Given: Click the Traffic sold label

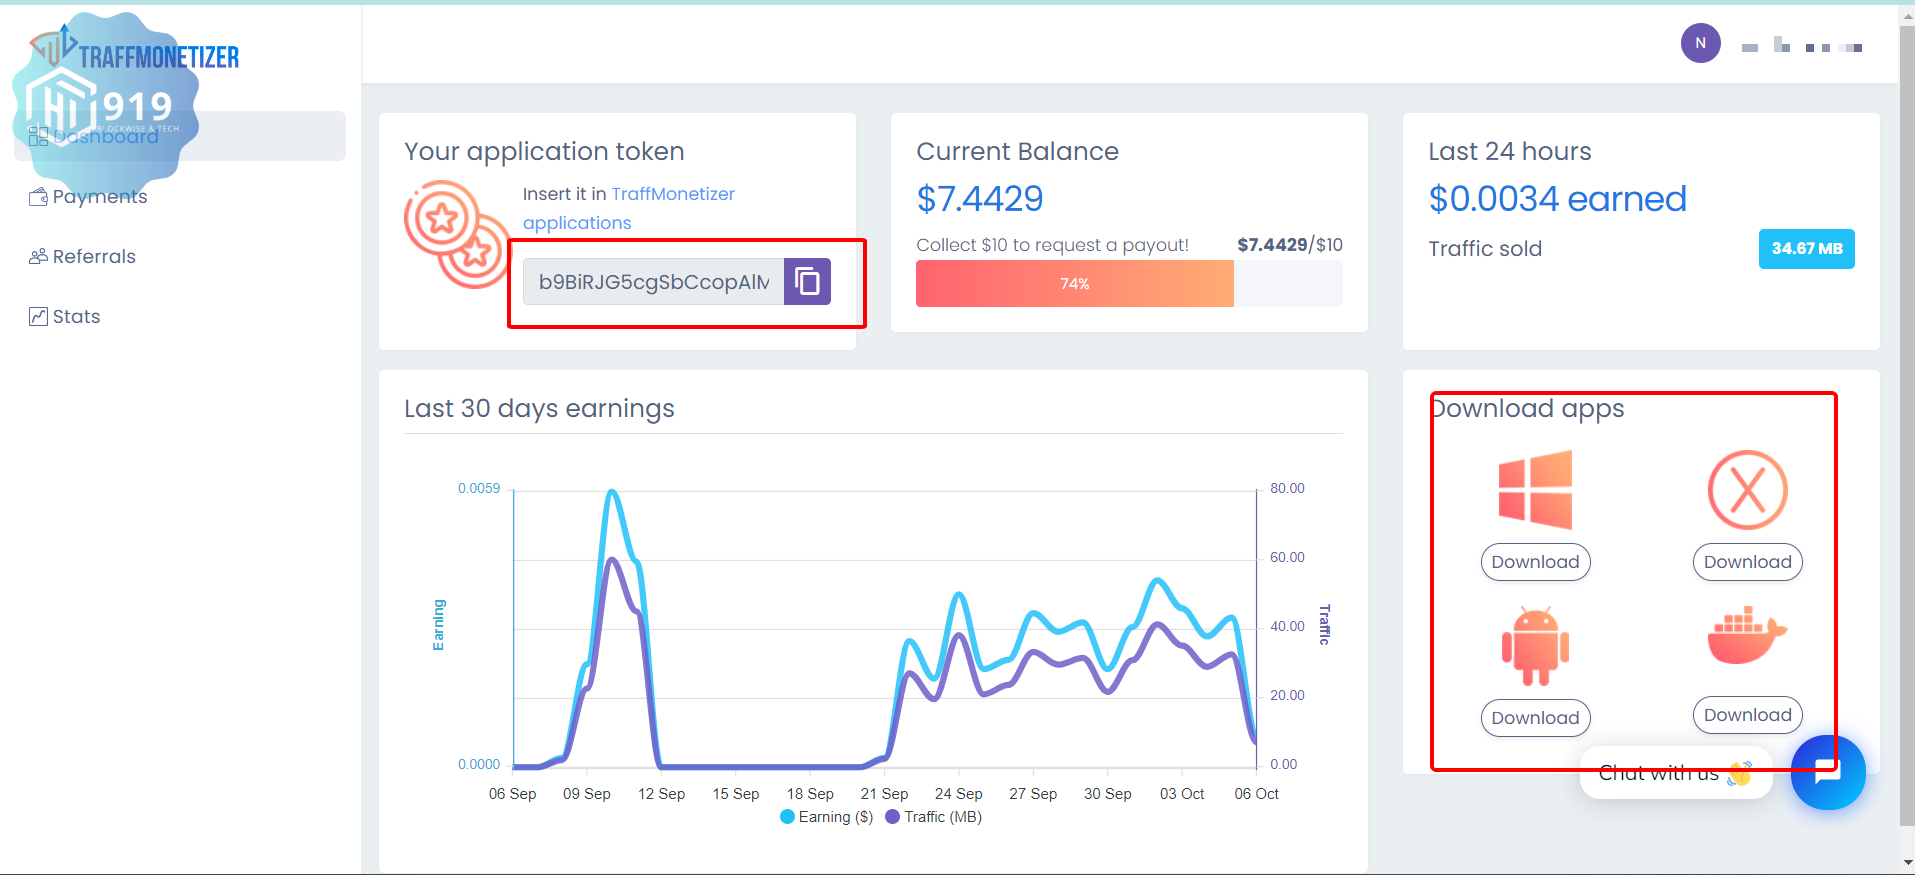Looking at the screenshot, I should click(1485, 249).
